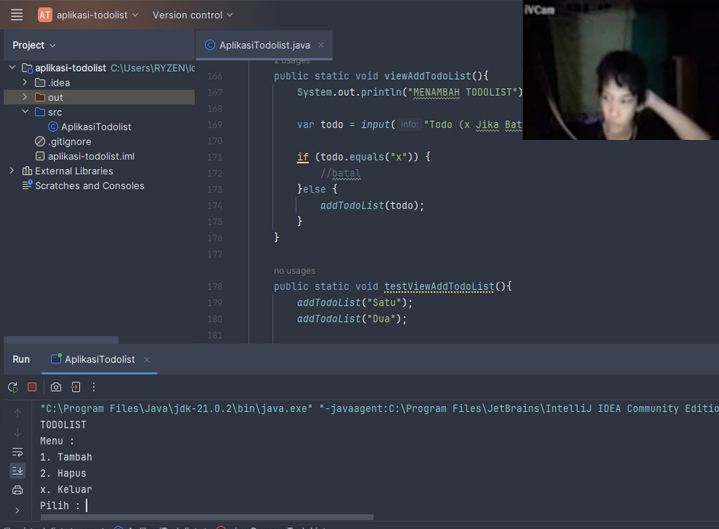
Task: Open the hamburger main menu
Action: click(x=16, y=15)
